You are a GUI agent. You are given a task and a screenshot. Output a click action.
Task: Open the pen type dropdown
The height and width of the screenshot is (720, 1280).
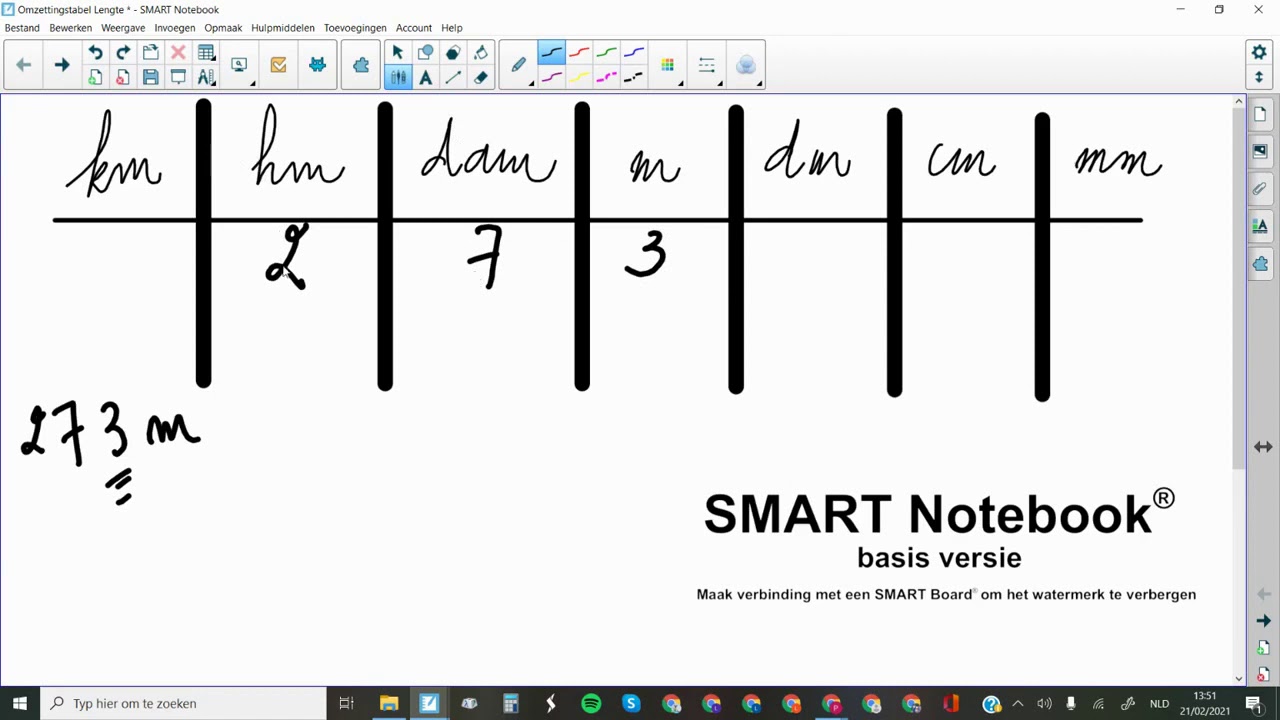coord(519,65)
